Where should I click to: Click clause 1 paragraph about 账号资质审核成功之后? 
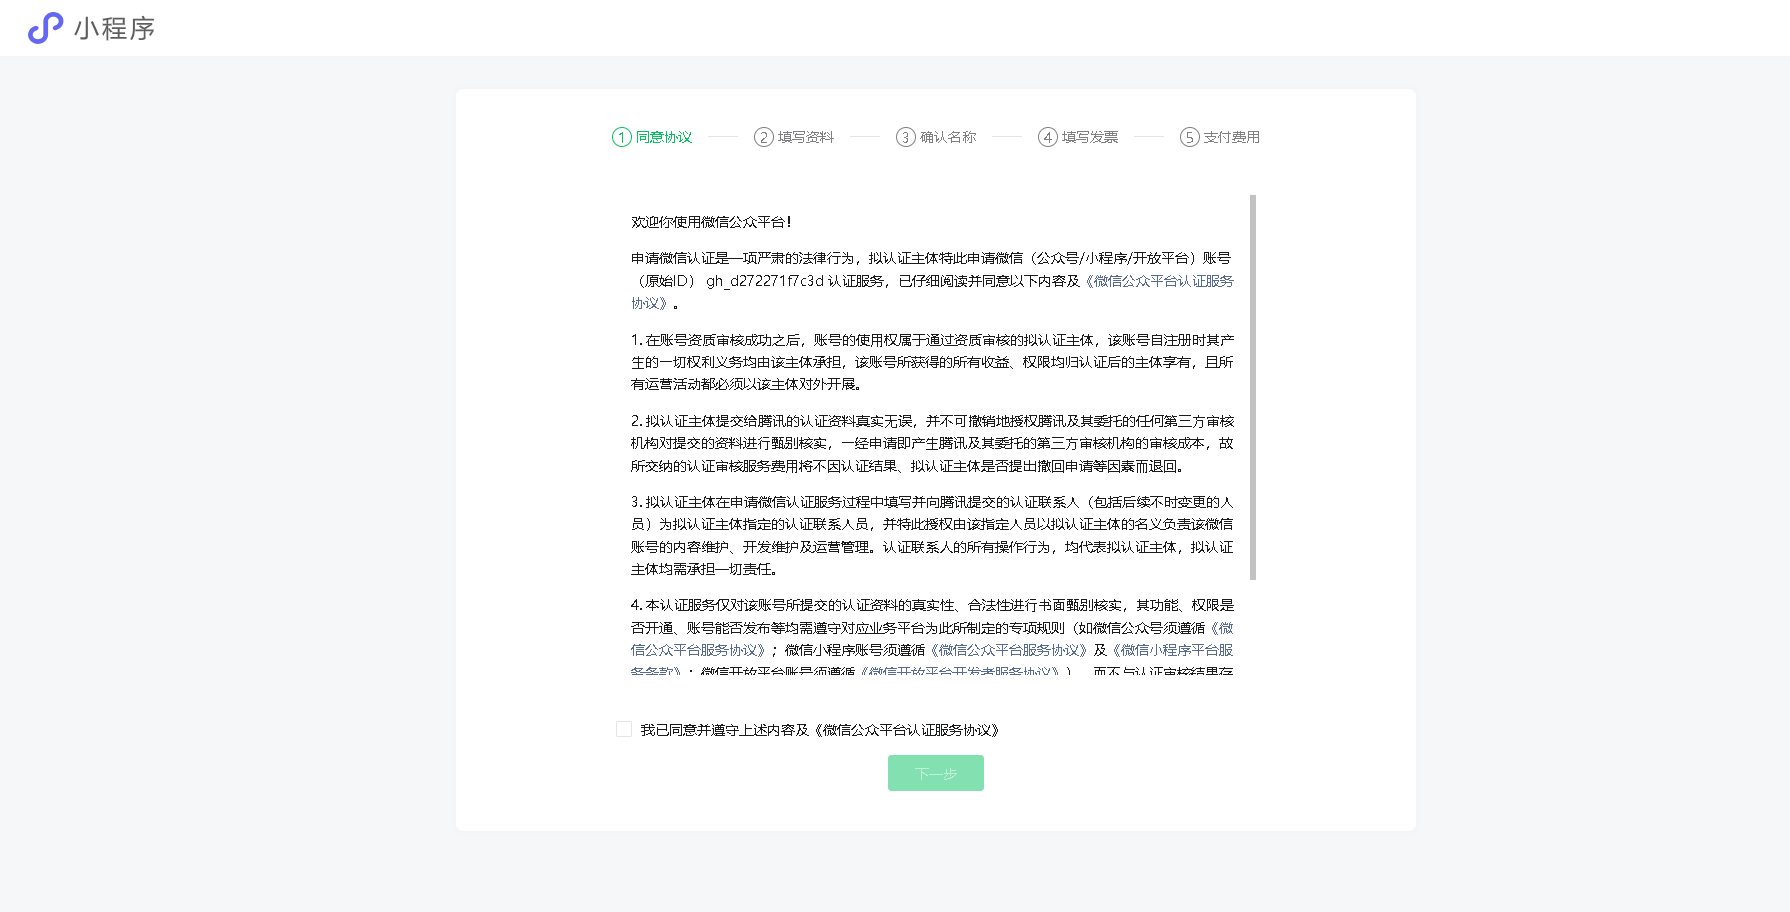coord(932,362)
